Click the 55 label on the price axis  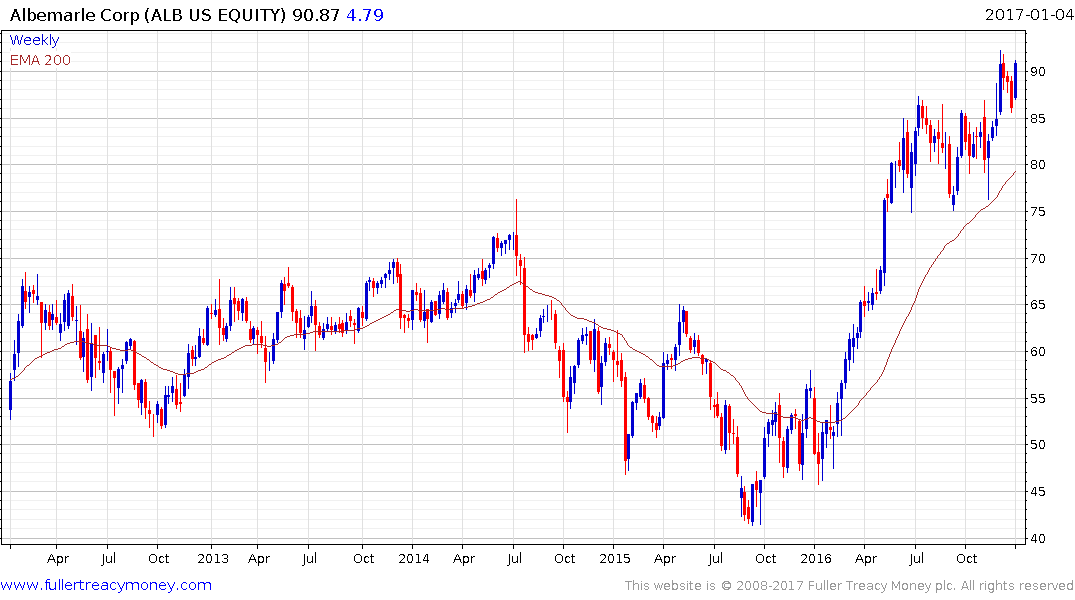(1037, 398)
